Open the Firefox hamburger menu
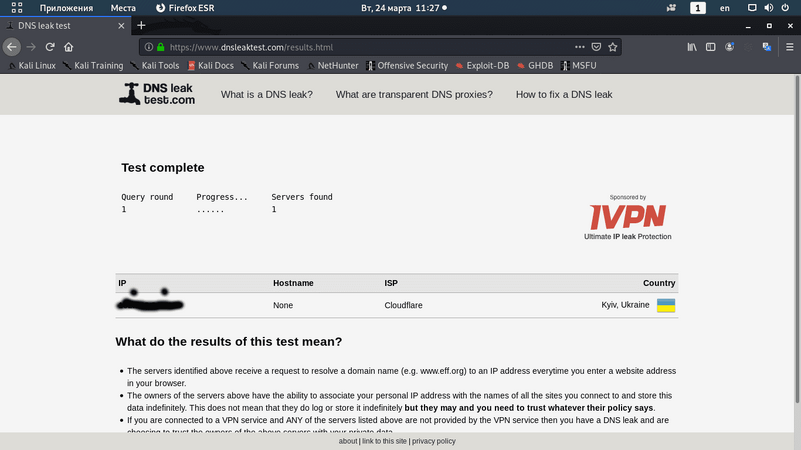This screenshot has width=801, height=450. [x=789, y=47]
